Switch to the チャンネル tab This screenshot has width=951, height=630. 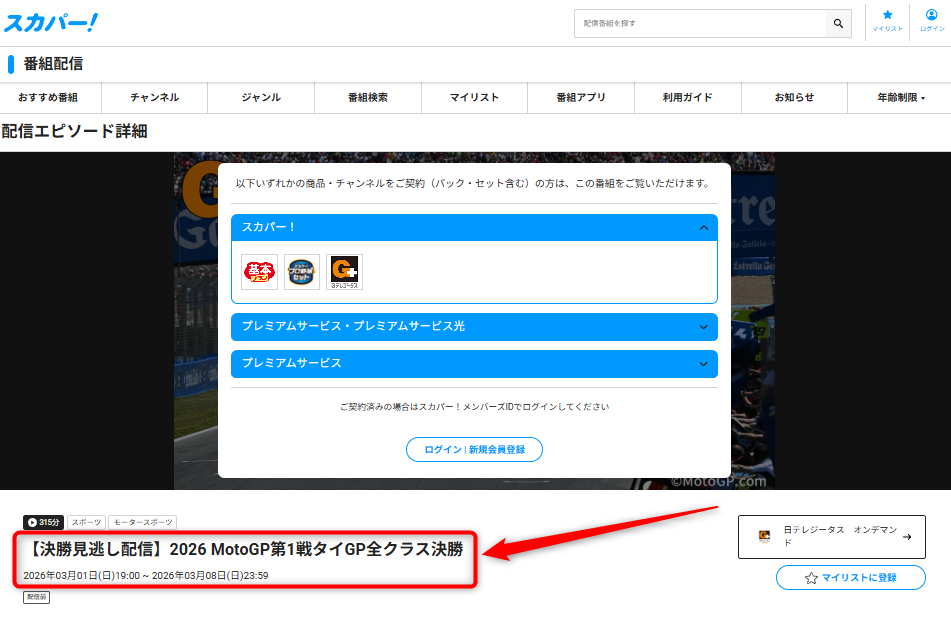click(x=153, y=97)
